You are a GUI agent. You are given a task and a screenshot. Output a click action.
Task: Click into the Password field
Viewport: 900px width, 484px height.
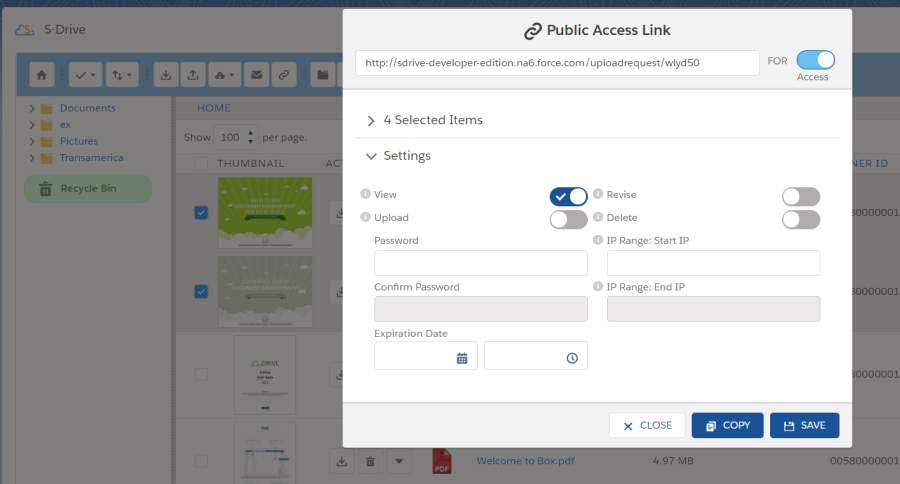pyautogui.click(x=480, y=263)
